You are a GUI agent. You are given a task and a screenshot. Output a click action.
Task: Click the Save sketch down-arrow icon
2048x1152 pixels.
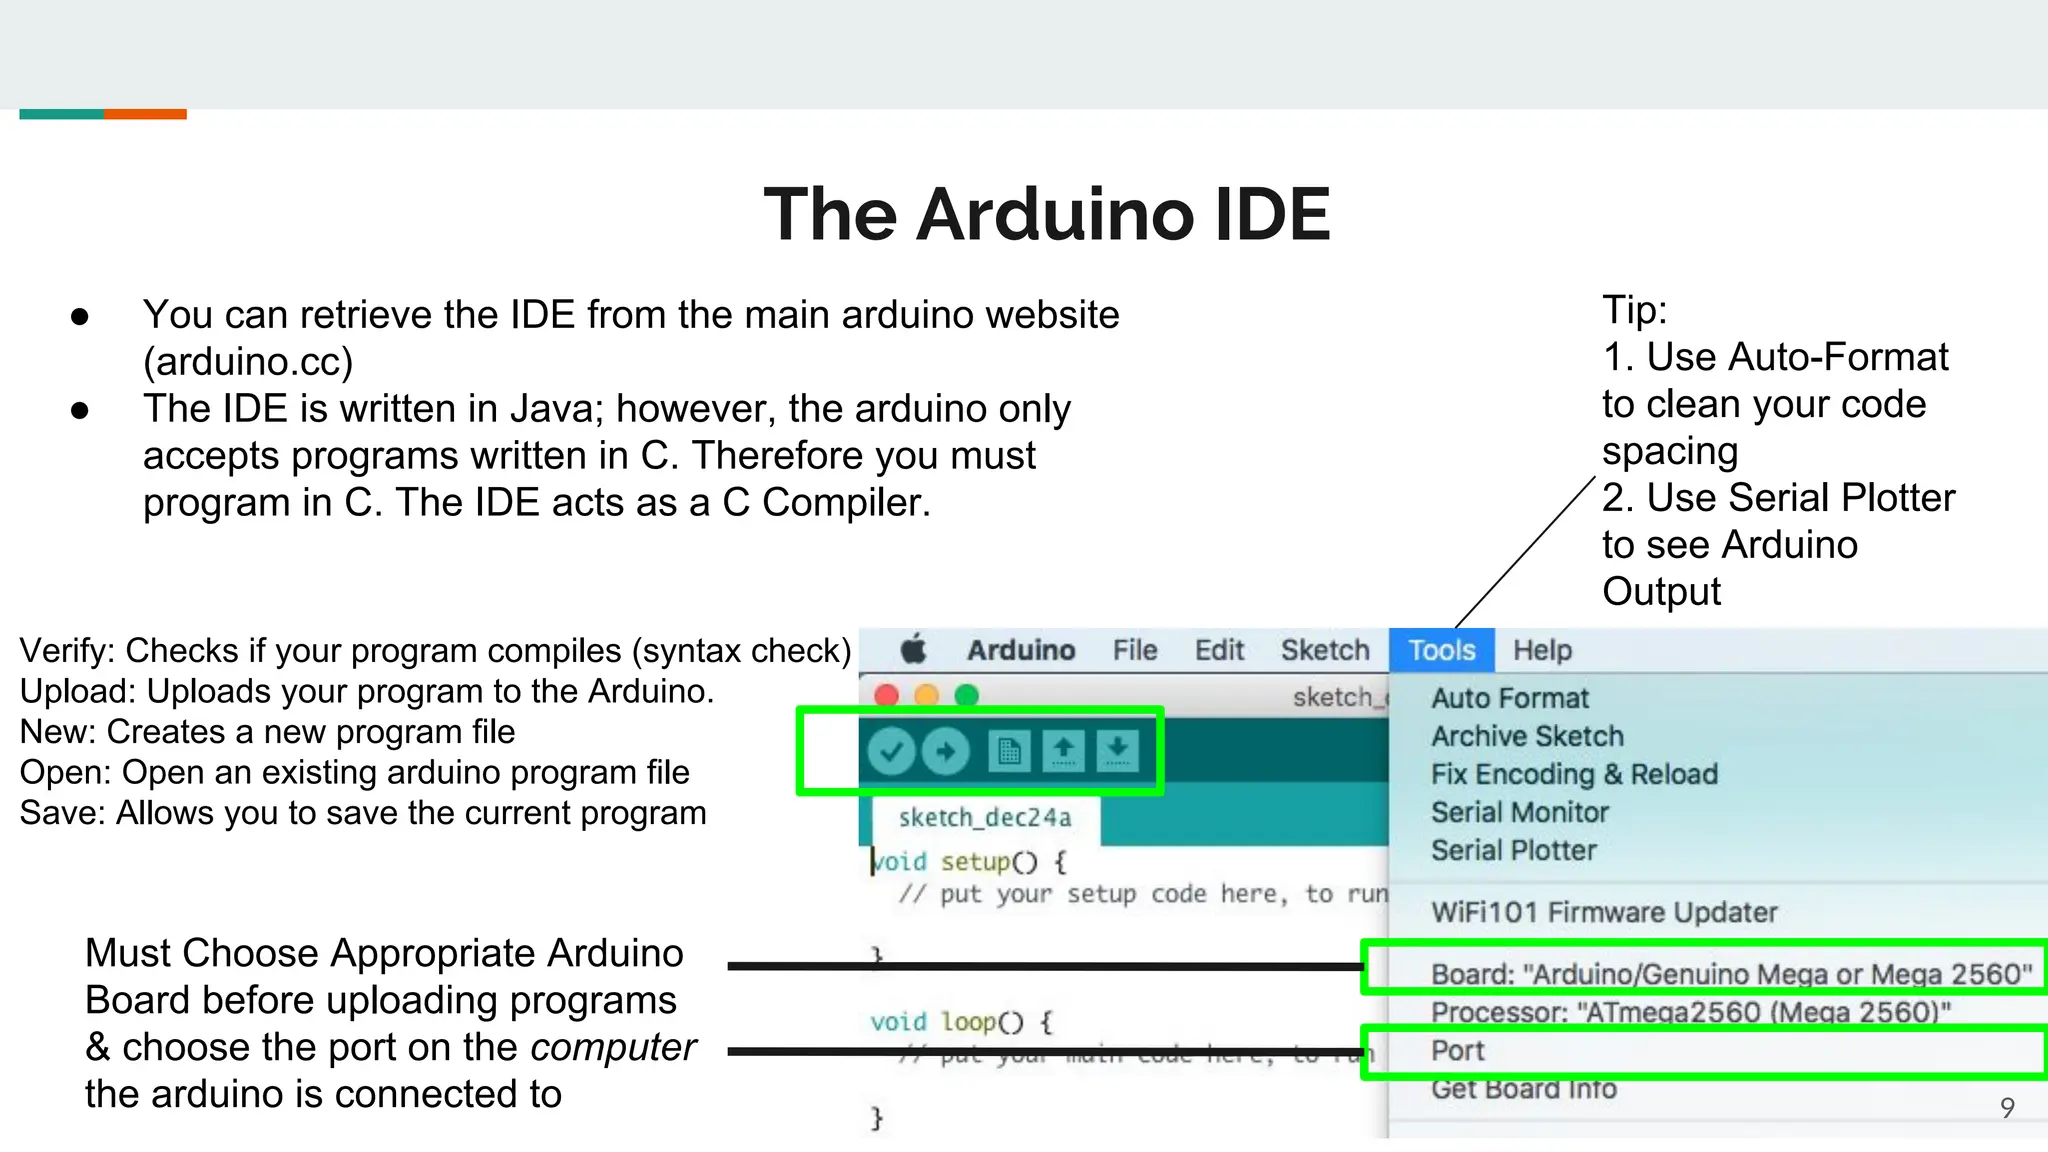tap(1117, 751)
